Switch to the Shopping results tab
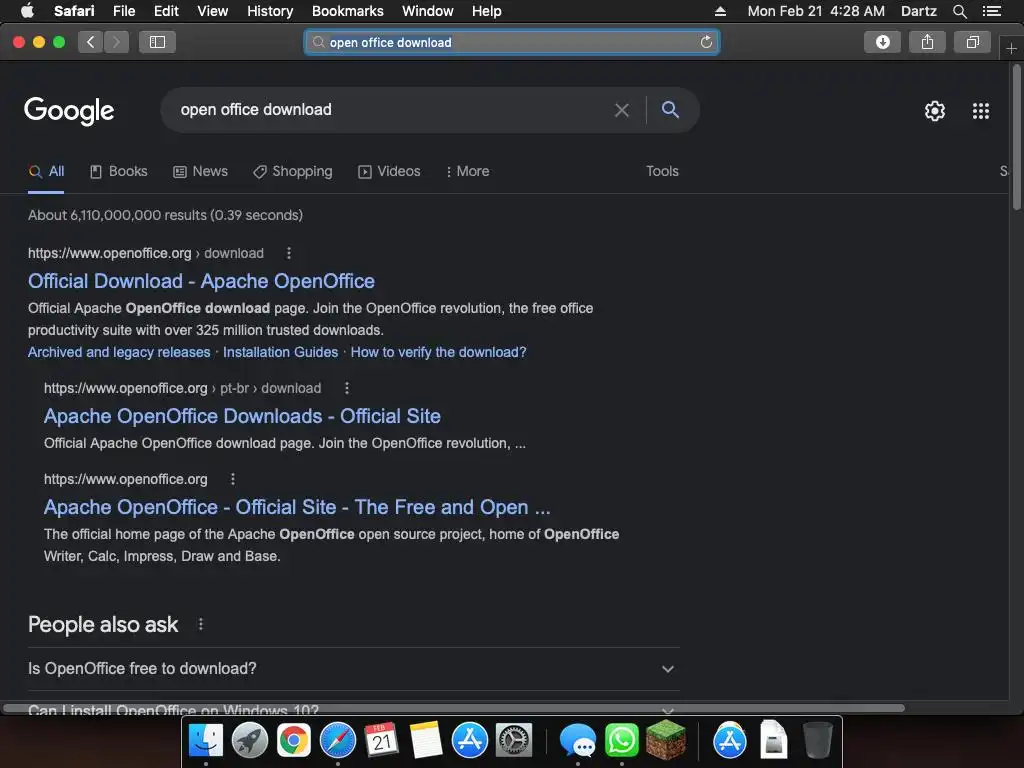The width and height of the screenshot is (1024, 768). coord(293,172)
